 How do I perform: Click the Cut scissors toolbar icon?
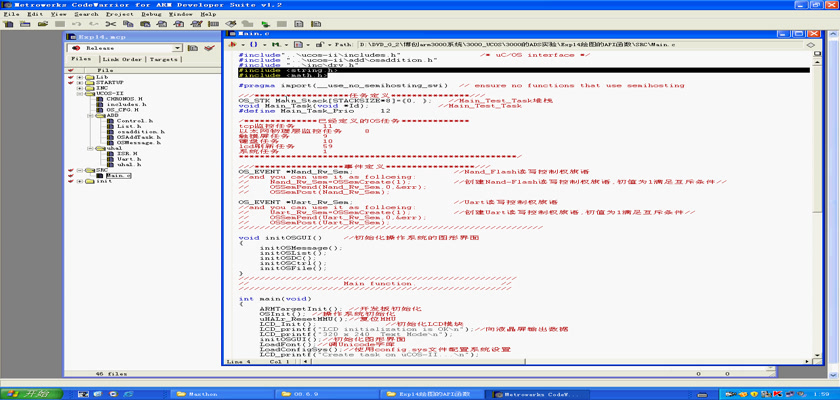(110, 24)
